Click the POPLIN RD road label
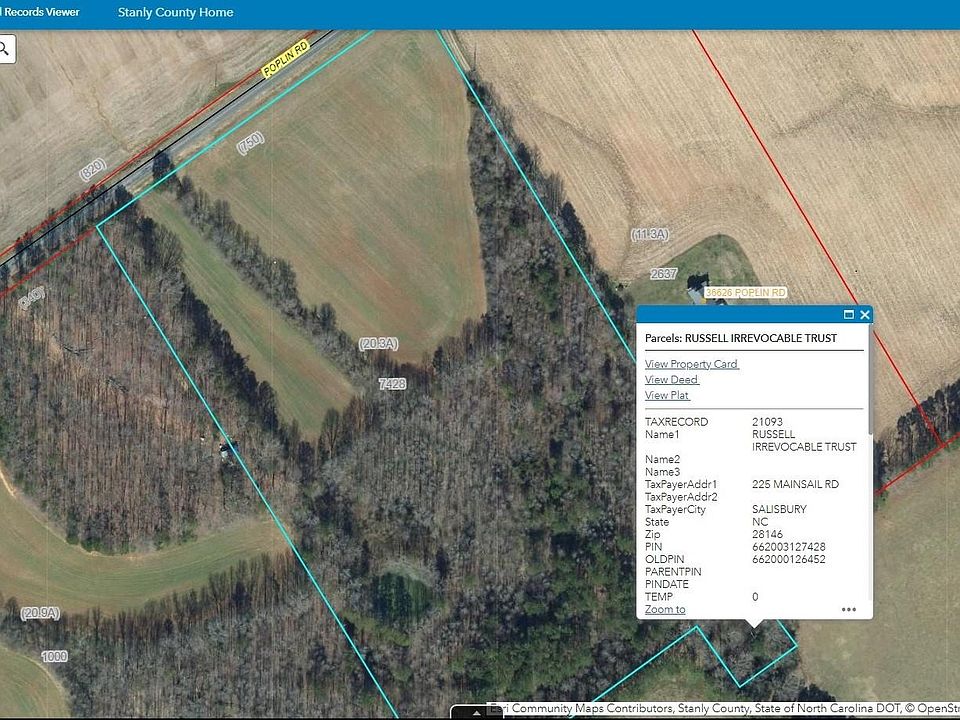This screenshot has width=960, height=720. pos(285,59)
